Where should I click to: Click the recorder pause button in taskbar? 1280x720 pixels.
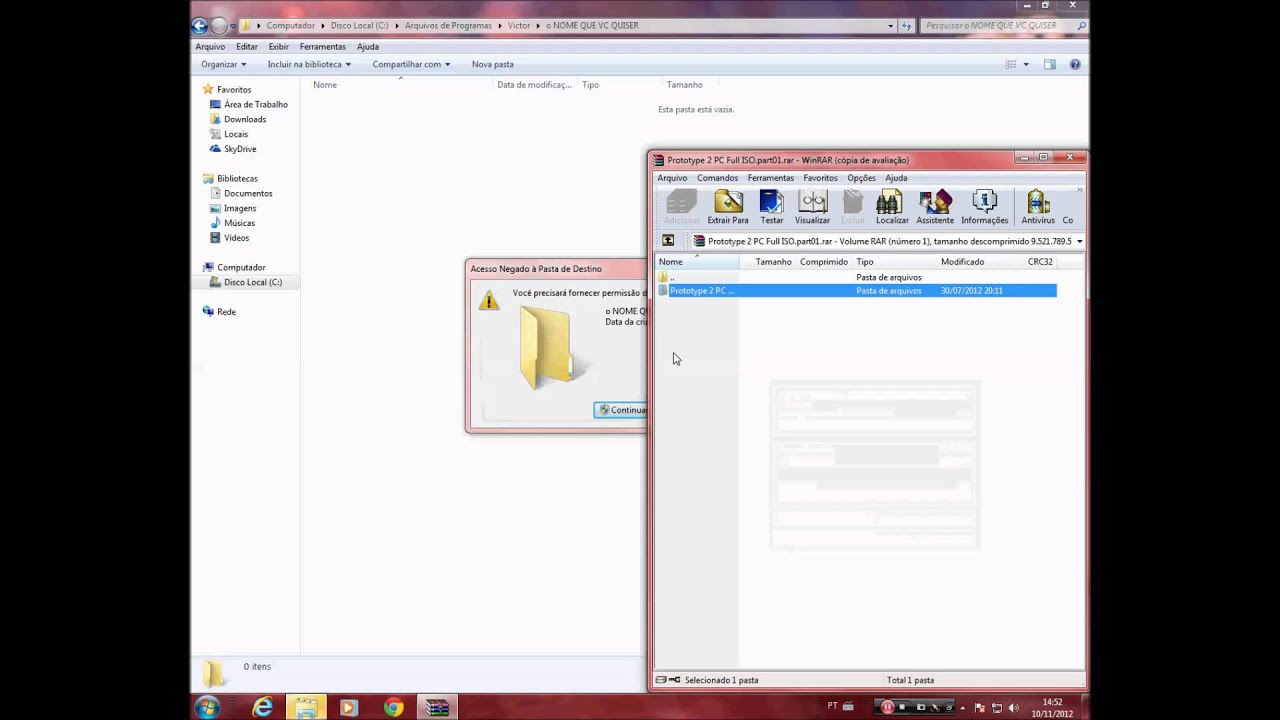tap(887, 707)
